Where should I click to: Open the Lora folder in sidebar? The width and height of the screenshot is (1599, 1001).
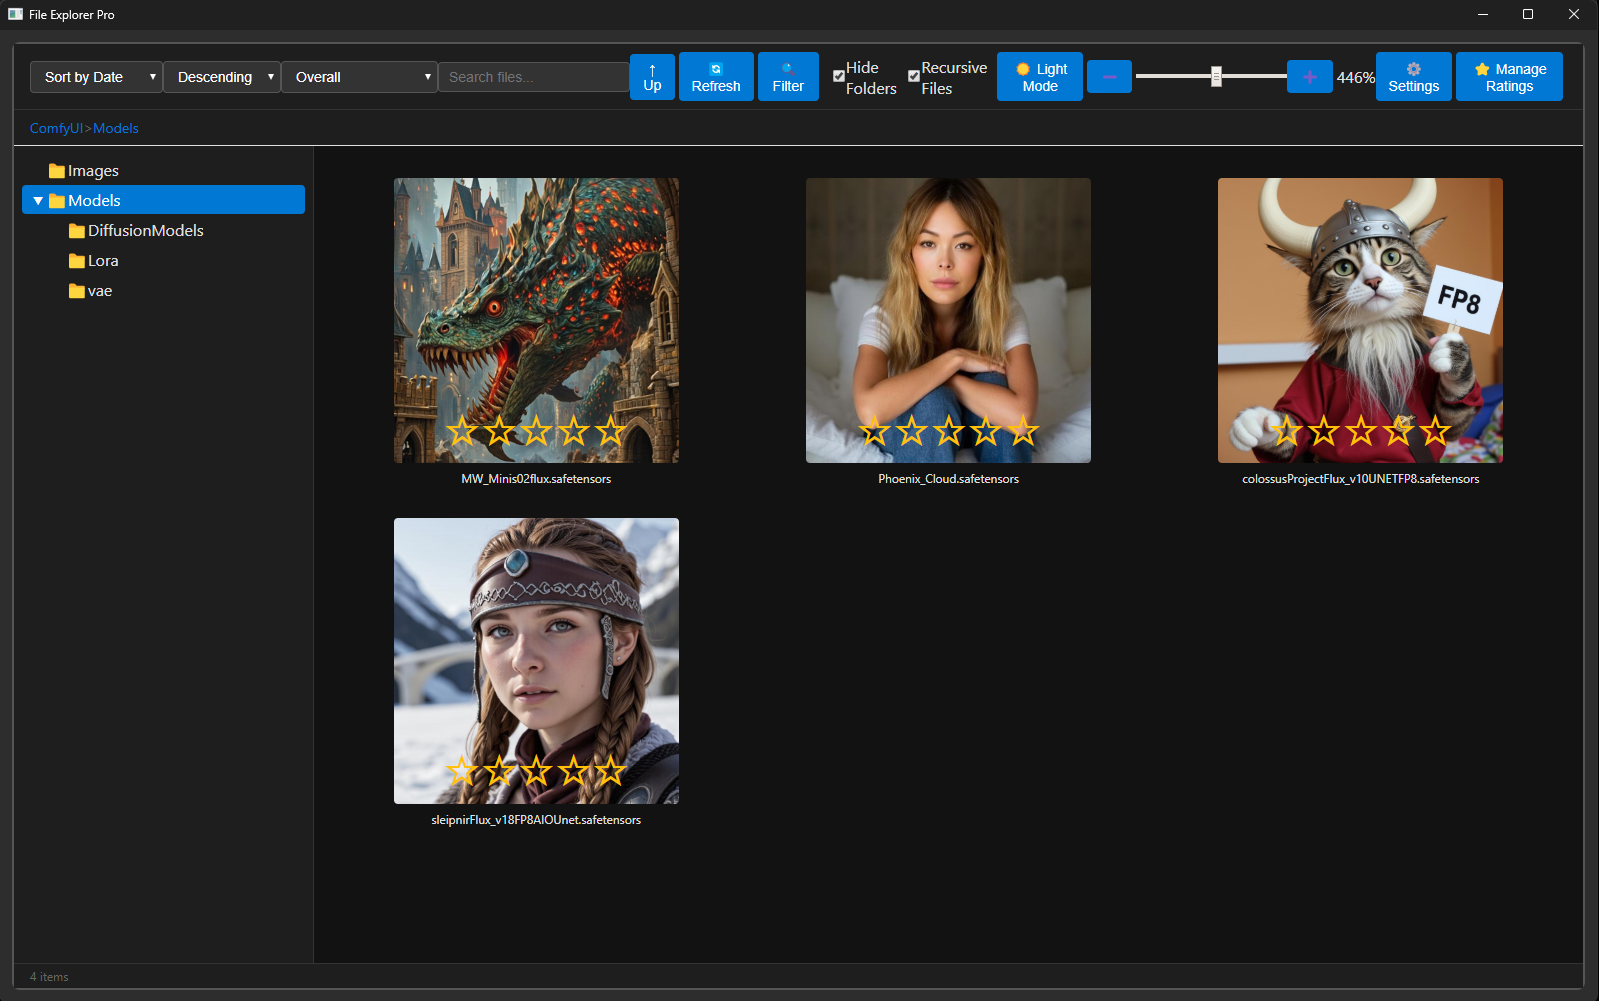pyautogui.click(x=102, y=261)
